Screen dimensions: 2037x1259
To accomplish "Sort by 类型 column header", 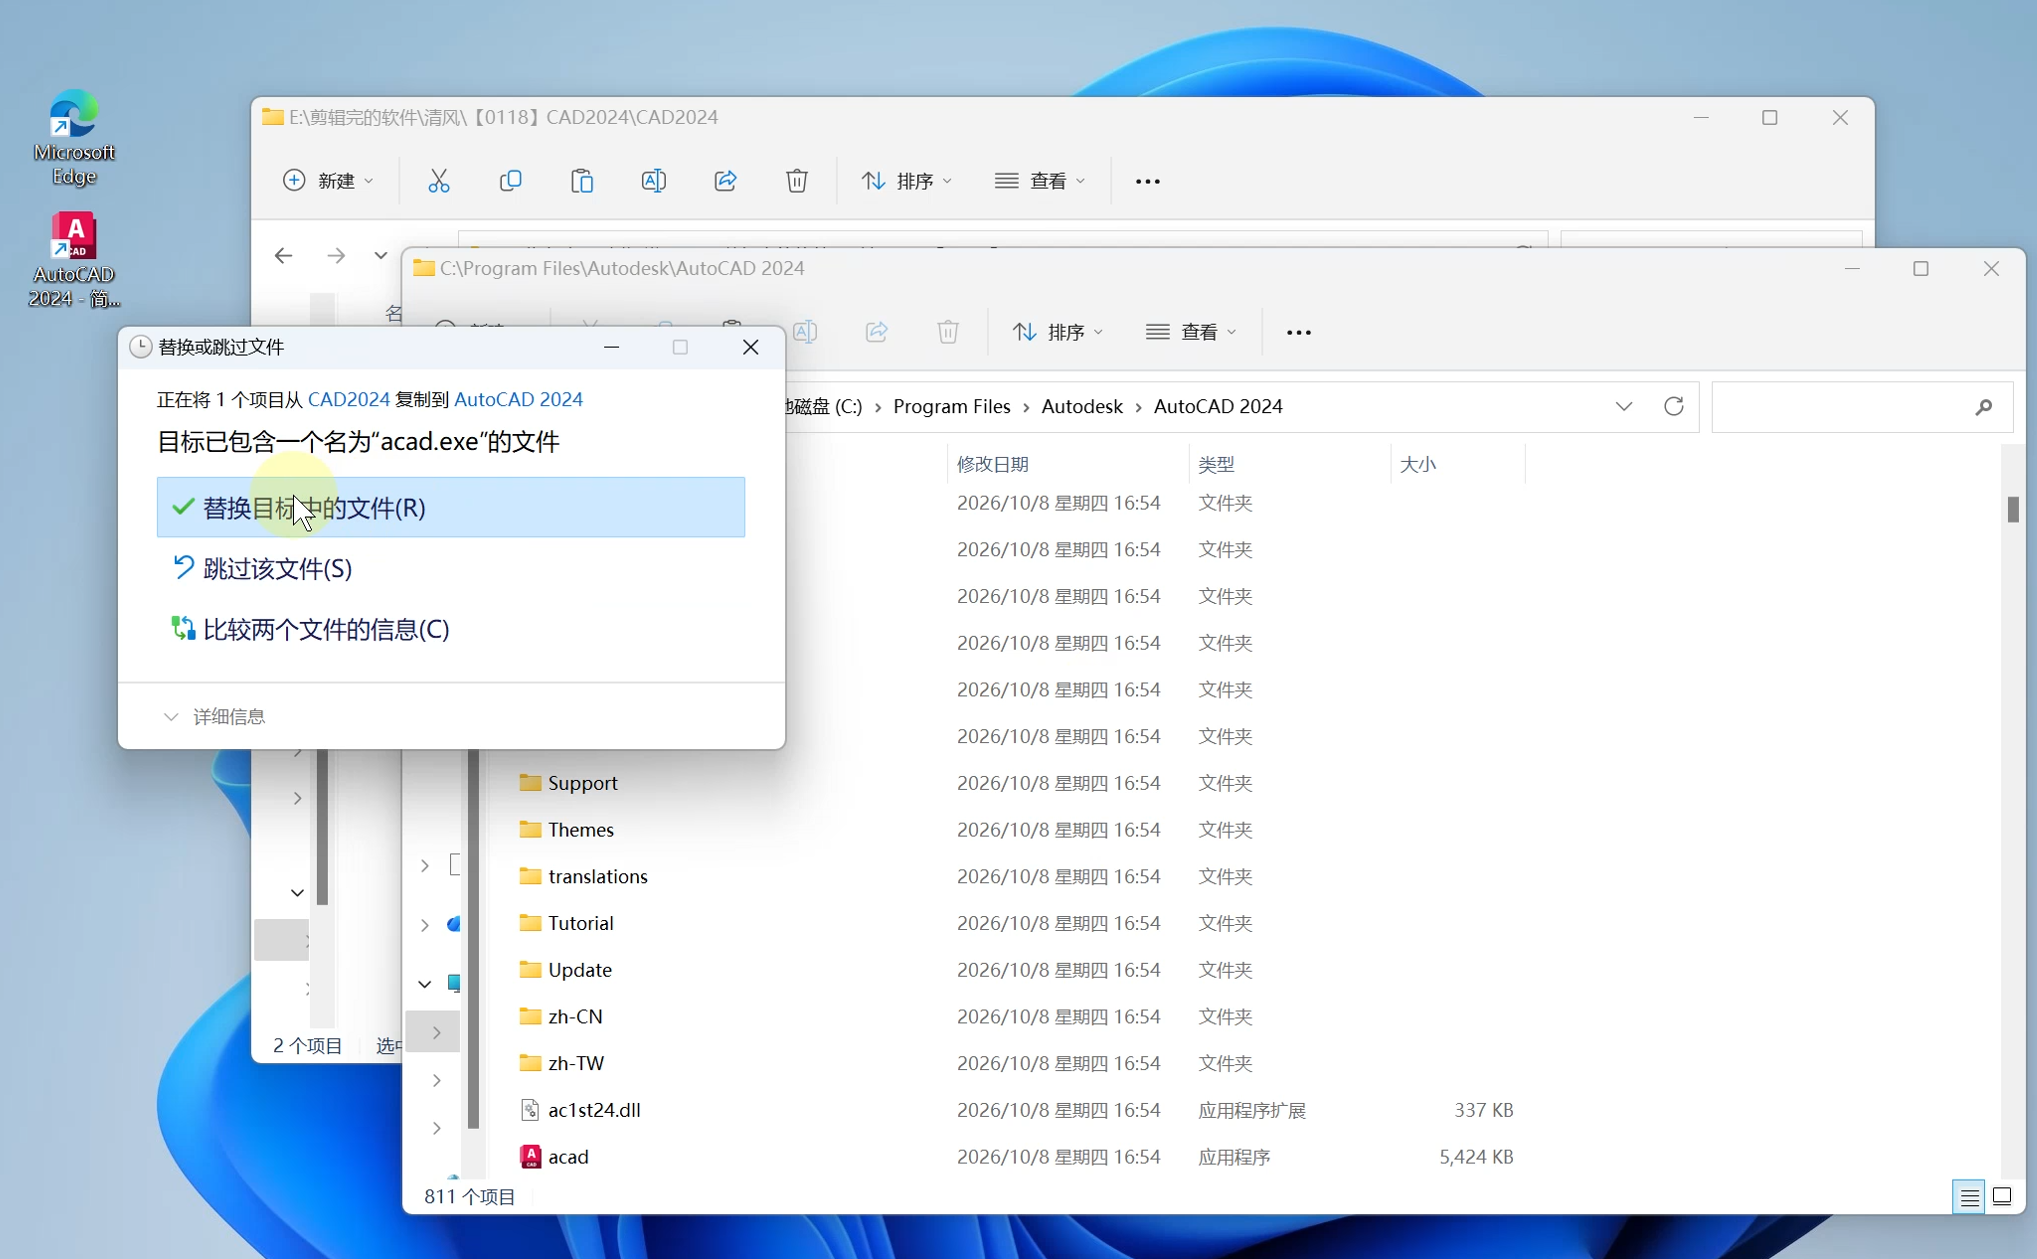I will click(1289, 464).
